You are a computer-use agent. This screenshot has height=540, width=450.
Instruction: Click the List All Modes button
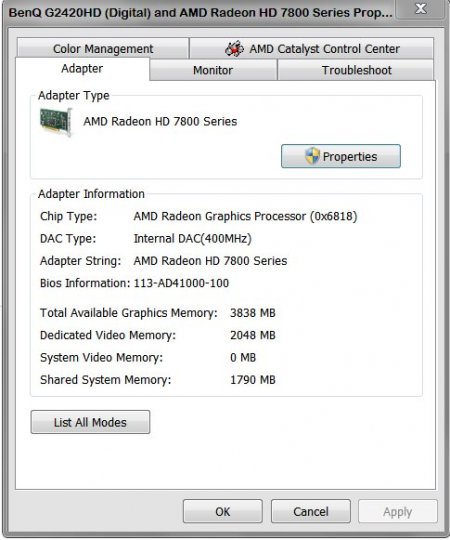(x=90, y=422)
